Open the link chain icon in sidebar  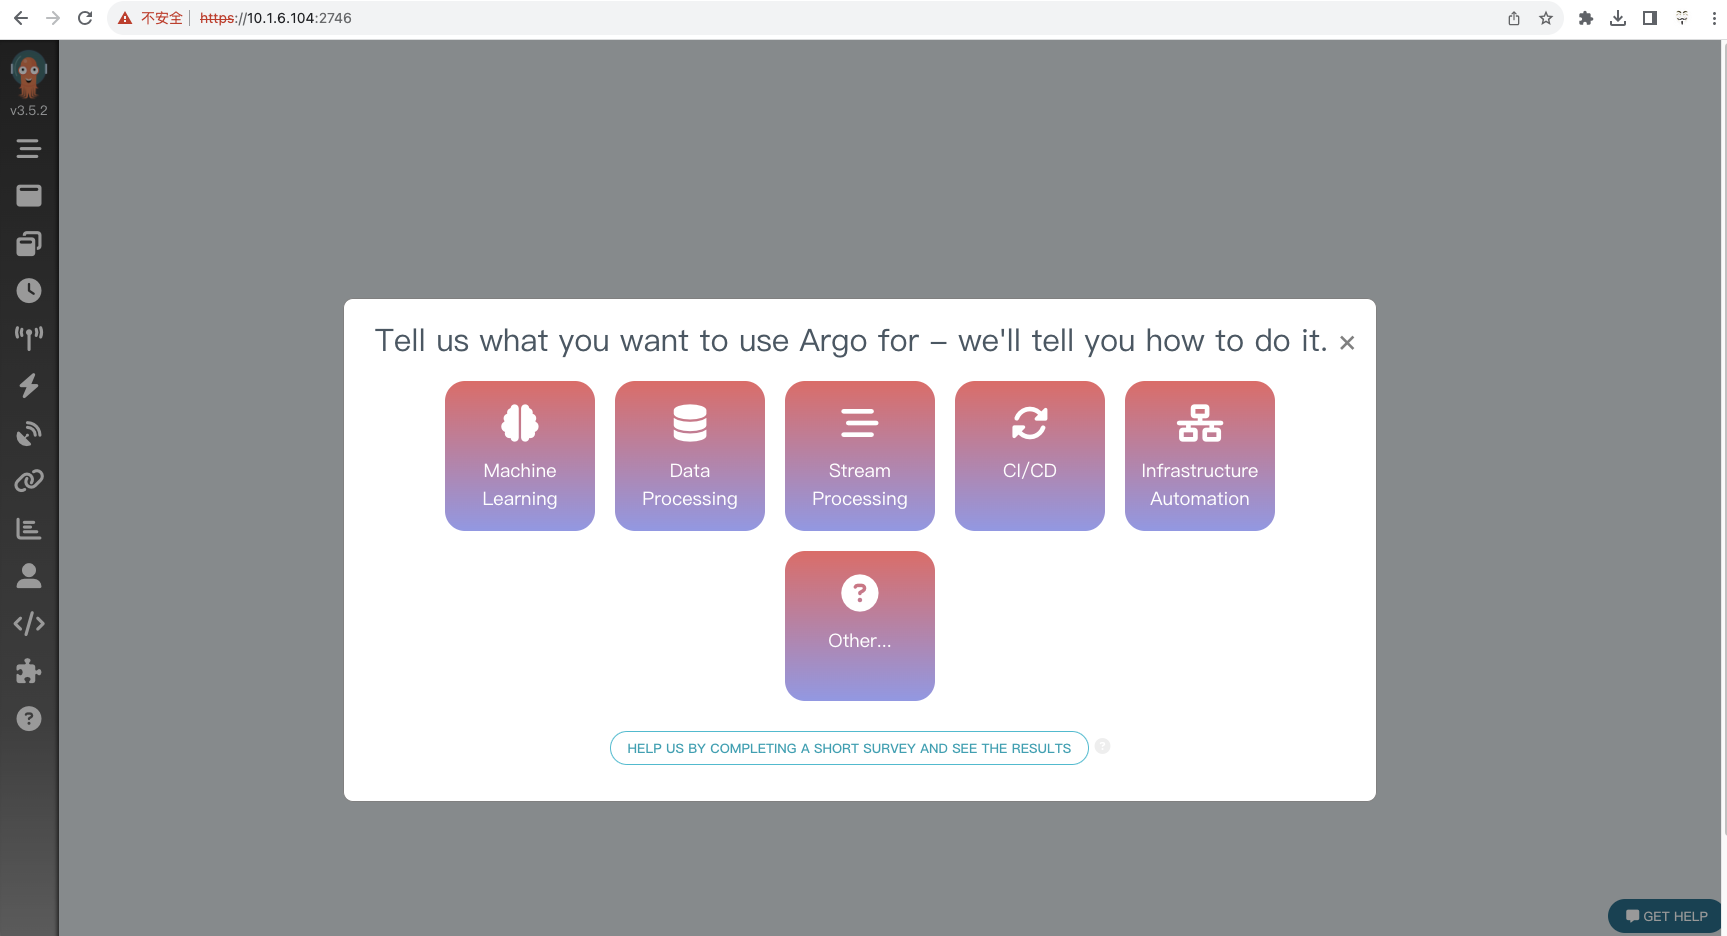coord(29,481)
